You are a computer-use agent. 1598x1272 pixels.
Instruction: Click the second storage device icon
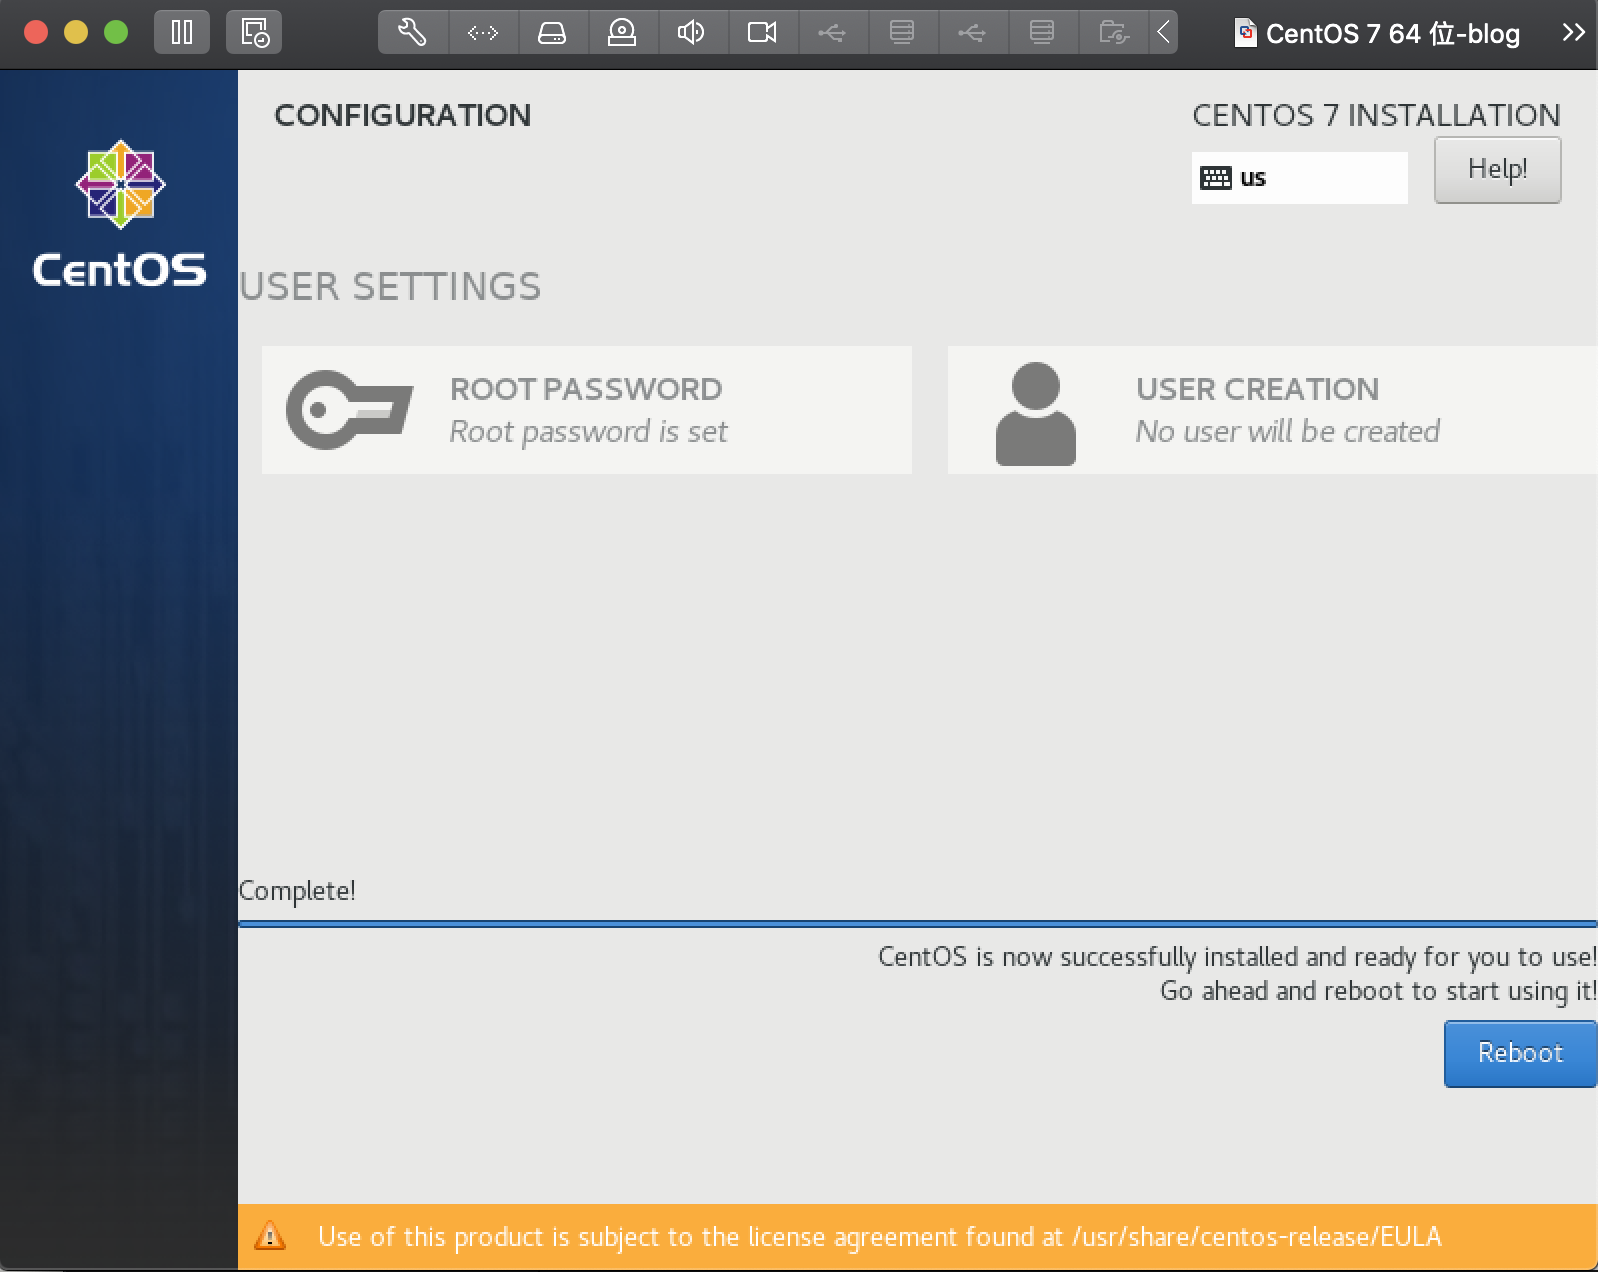point(1042,33)
